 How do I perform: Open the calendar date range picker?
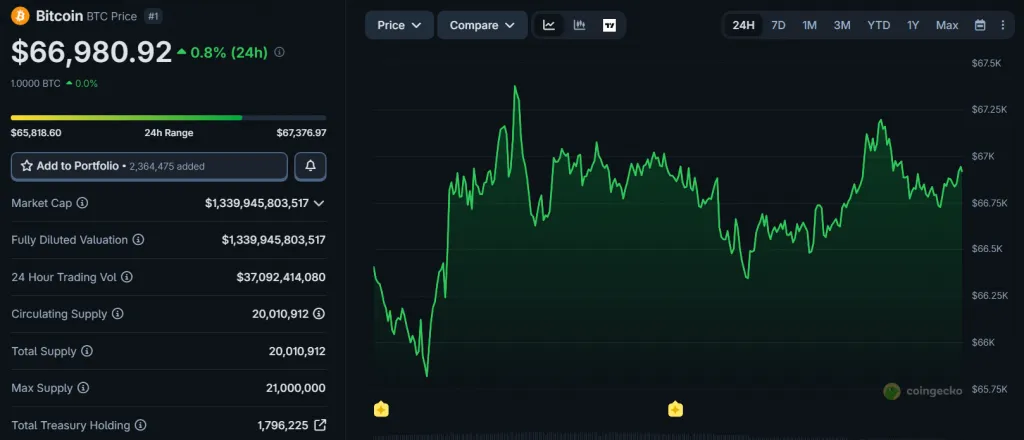[x=980, y=25]
